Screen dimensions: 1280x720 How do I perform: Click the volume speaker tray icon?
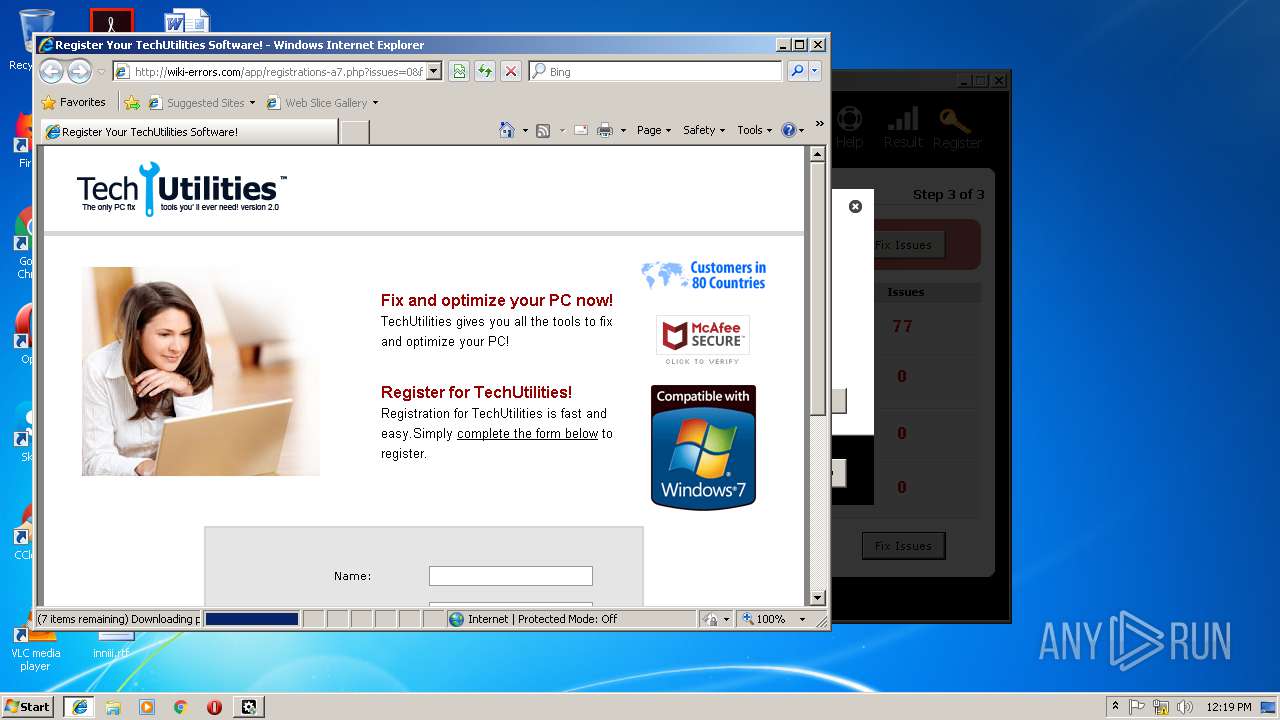point(1184,707)
